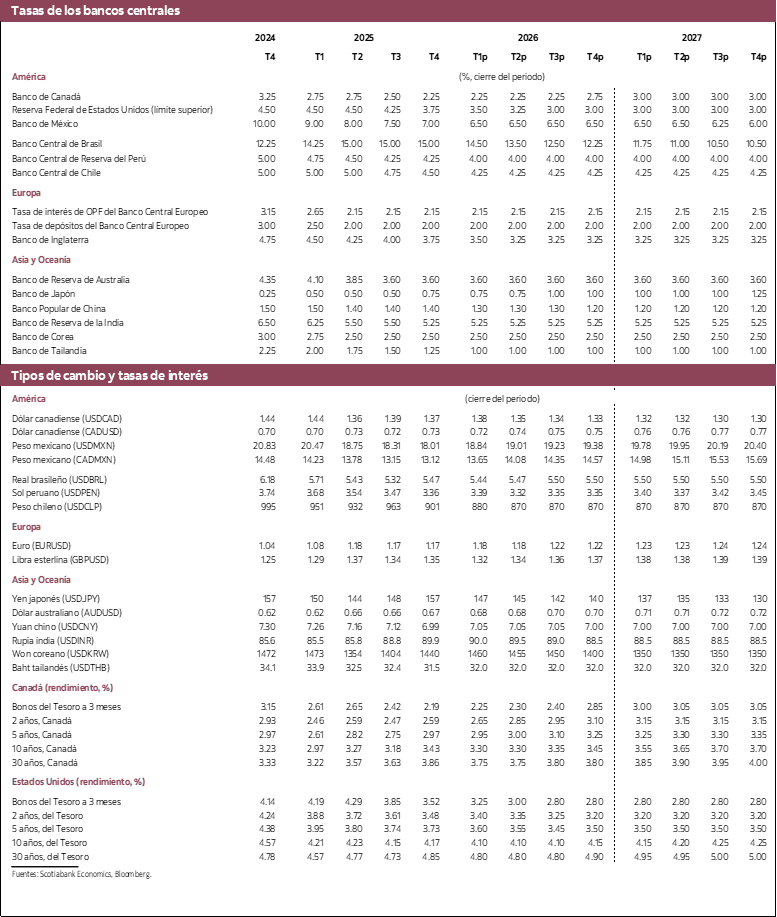
Task: Click the top end of the upper dotted divider
Action: pos(614,92)
